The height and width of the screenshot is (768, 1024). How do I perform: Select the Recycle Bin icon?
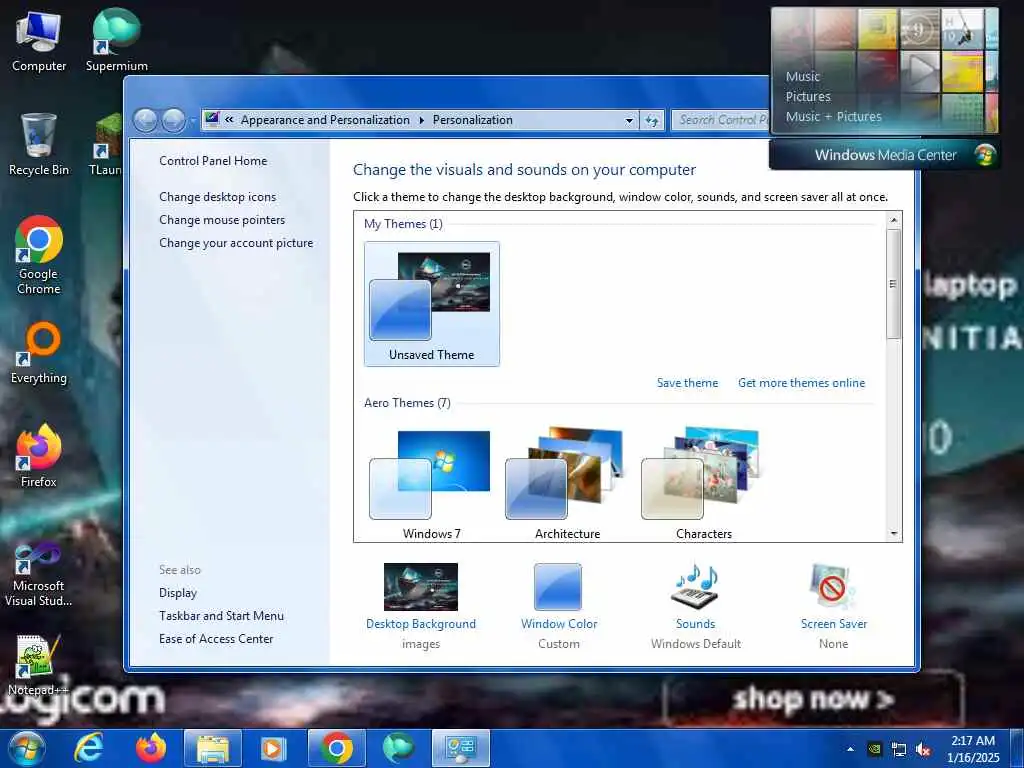39,145
